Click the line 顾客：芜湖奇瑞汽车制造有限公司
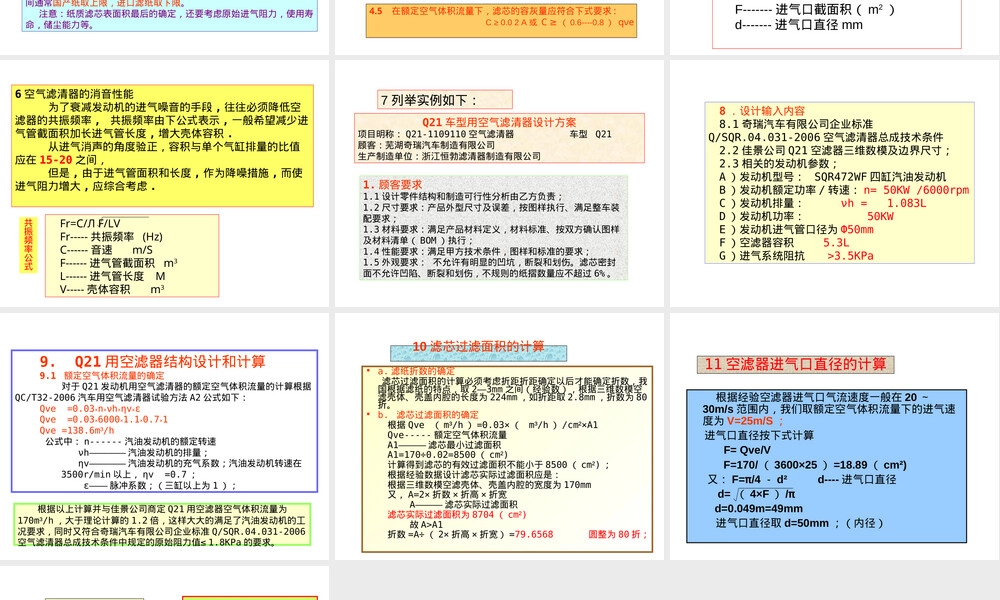The image size is (1000, 600). click(x=426, y=145)
